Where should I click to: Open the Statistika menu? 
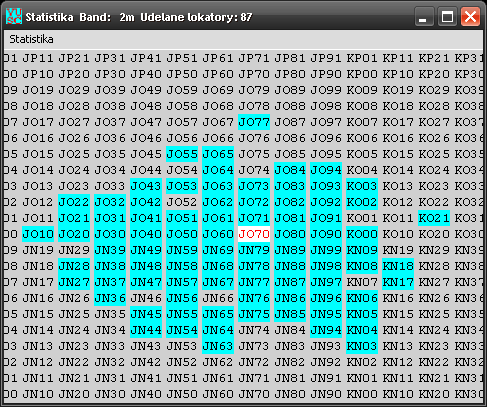(31, 39)
